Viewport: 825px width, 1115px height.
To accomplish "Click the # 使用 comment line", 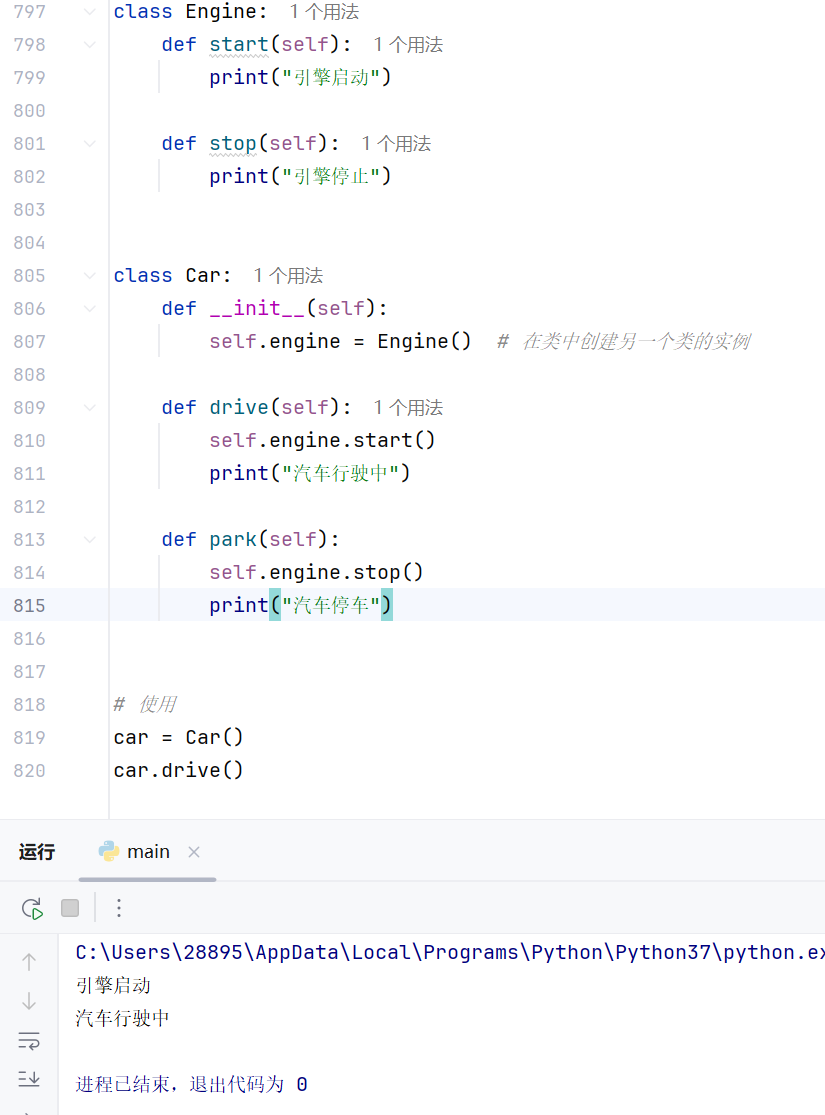I will click(x=145, y=704).
